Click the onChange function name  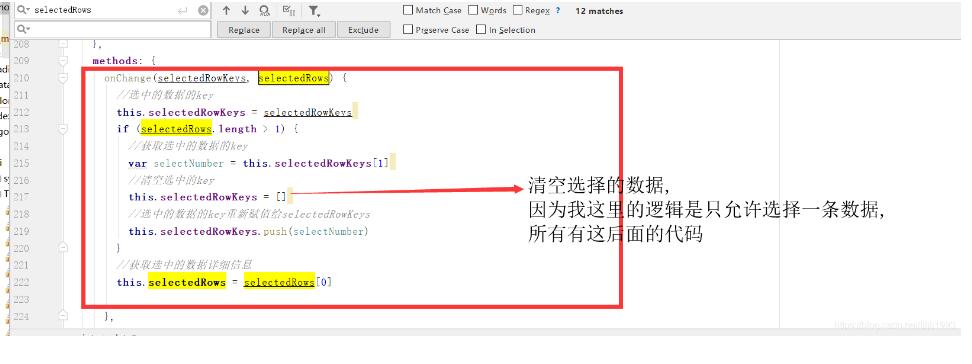pos(128,78)
